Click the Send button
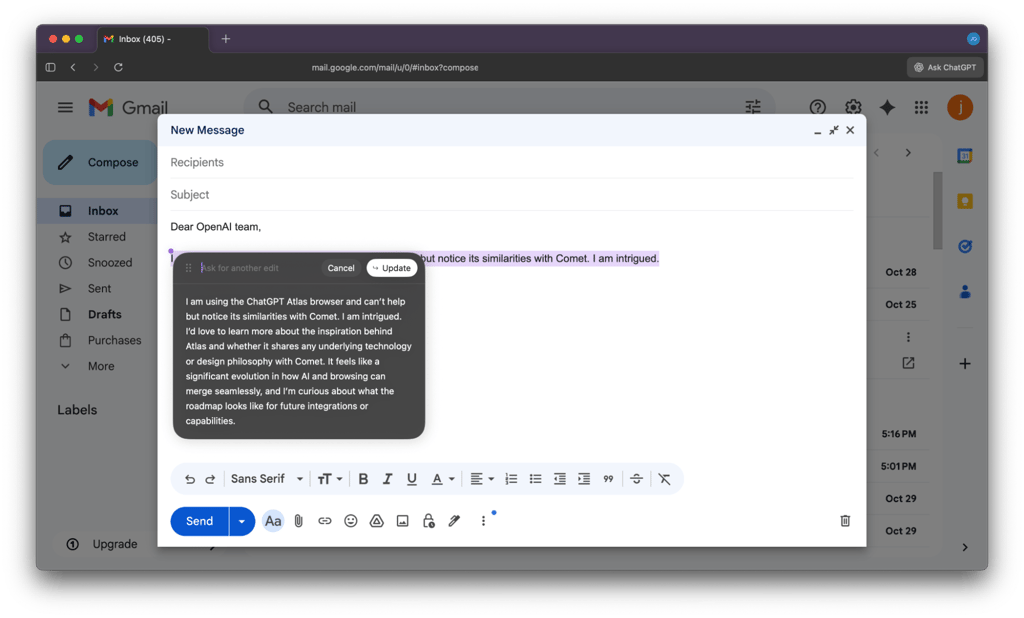This screenshot has height=618, width=1024. (x=199, y=521)
